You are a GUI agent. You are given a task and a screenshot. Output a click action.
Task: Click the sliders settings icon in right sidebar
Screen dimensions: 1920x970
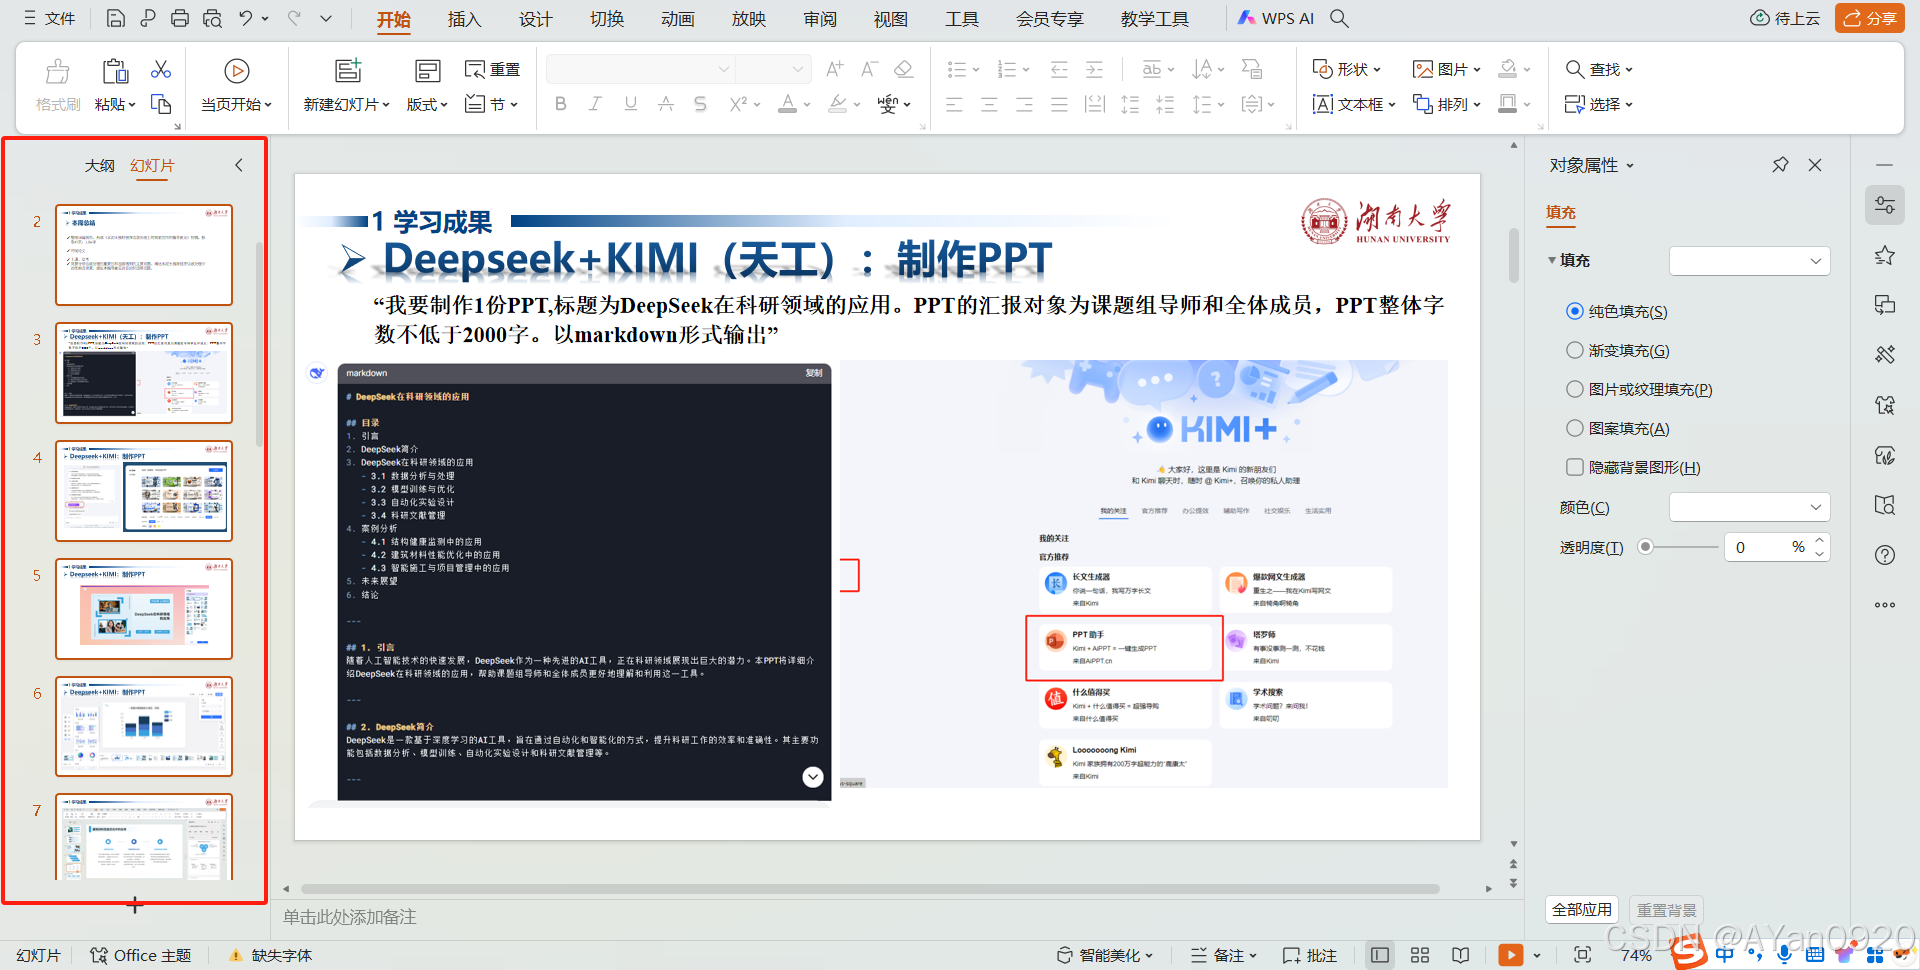pyautogui.click(x=1885, y=205)
